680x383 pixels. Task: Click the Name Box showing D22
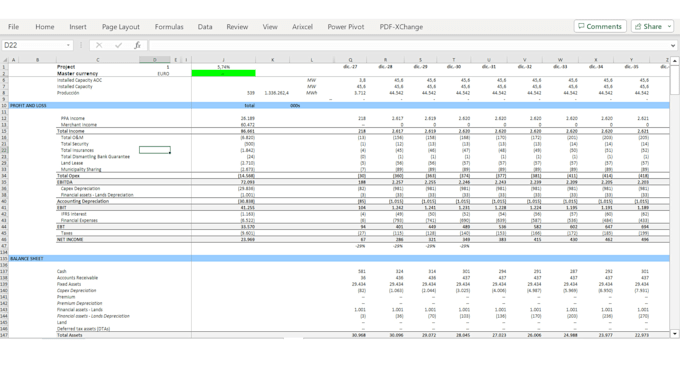tap(33, 45)
